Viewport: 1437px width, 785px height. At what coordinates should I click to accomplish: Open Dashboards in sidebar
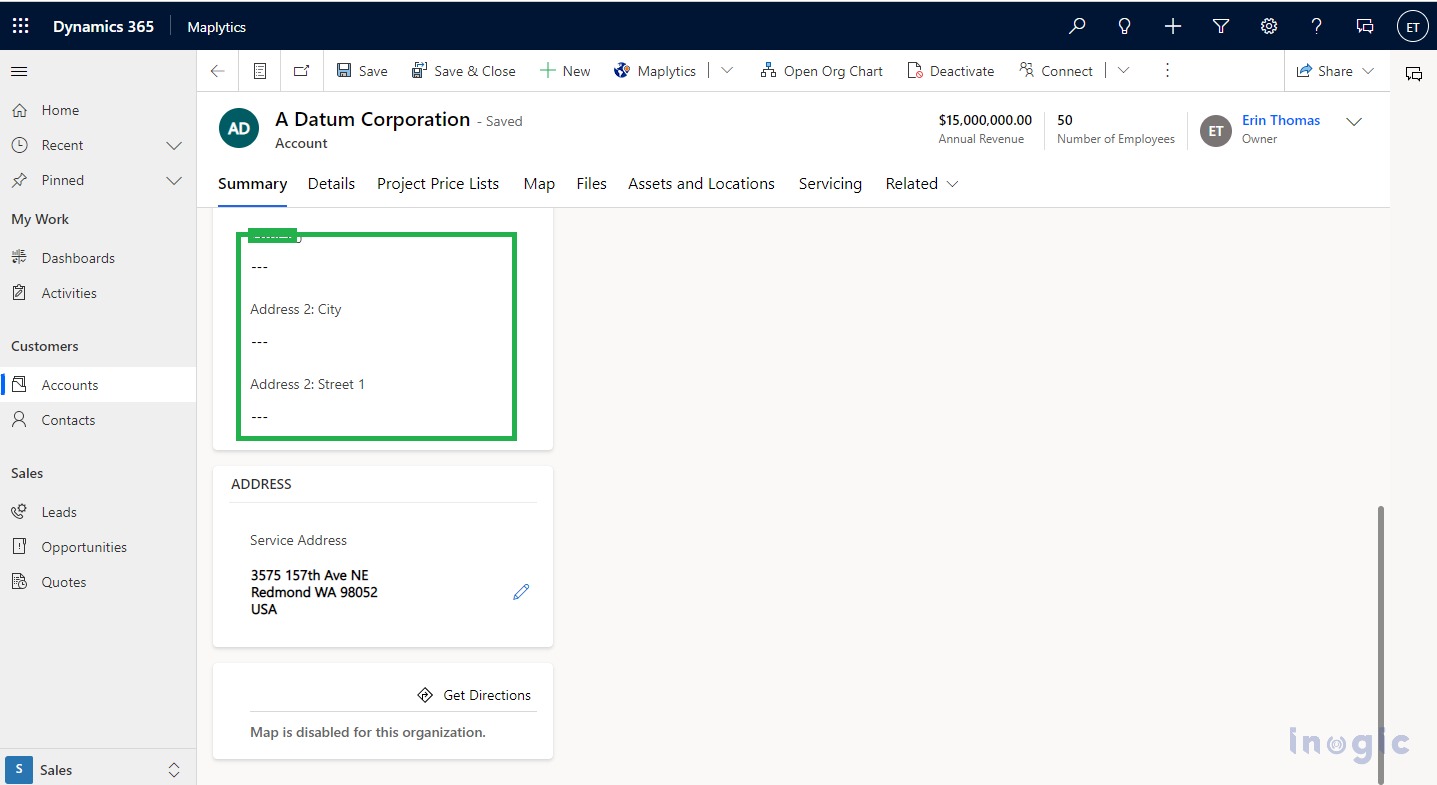[98, 258]
